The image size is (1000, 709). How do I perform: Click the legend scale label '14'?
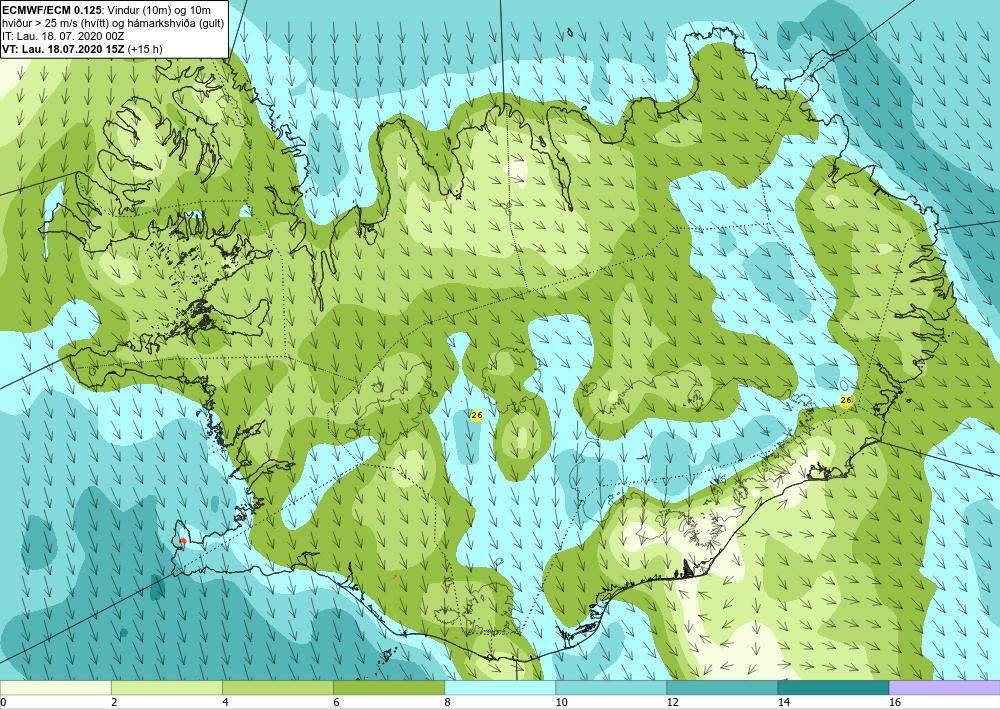point(783,702)
